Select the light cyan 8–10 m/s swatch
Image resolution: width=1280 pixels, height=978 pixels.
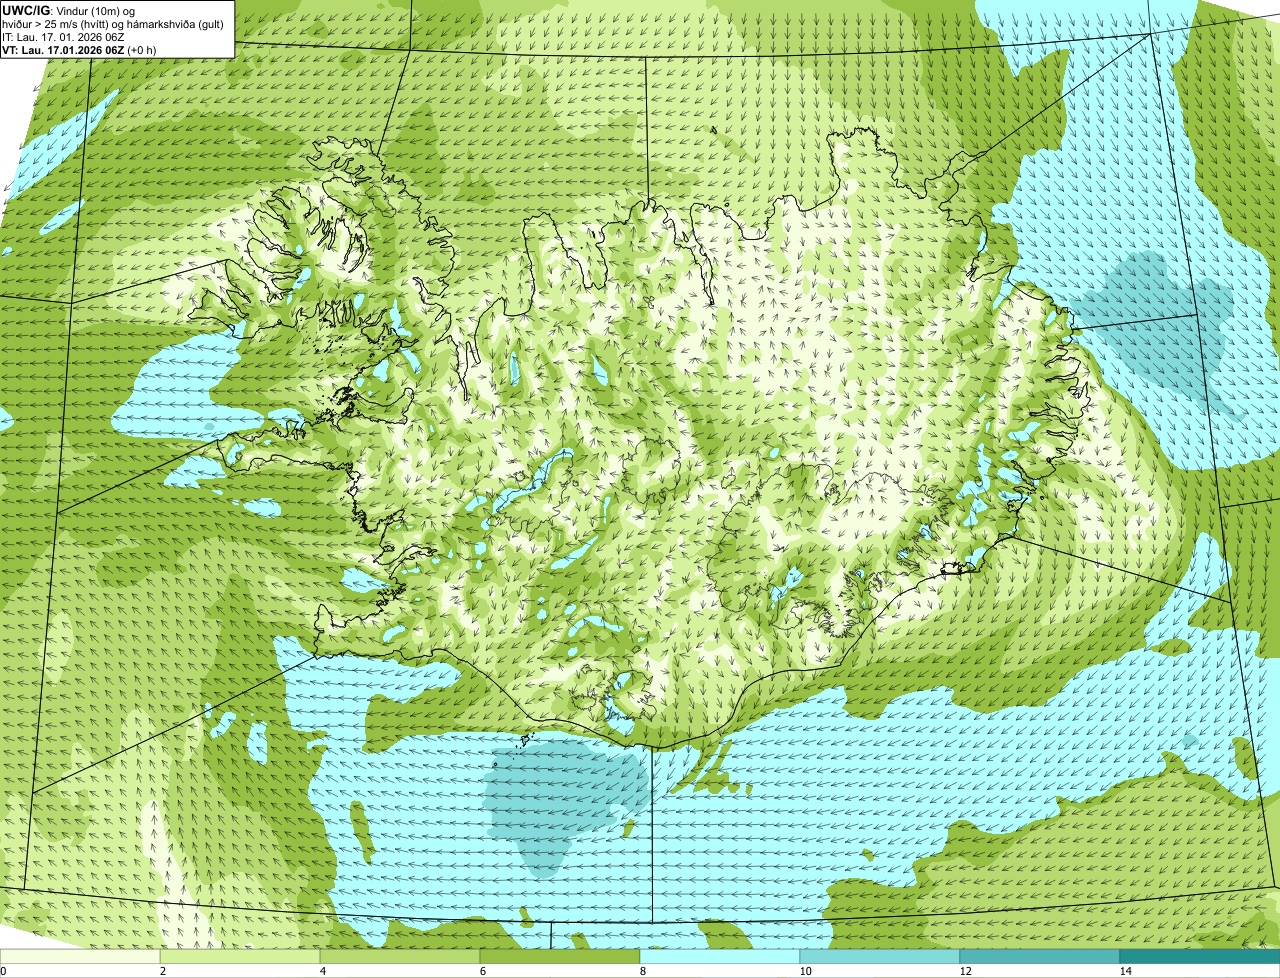720,956
